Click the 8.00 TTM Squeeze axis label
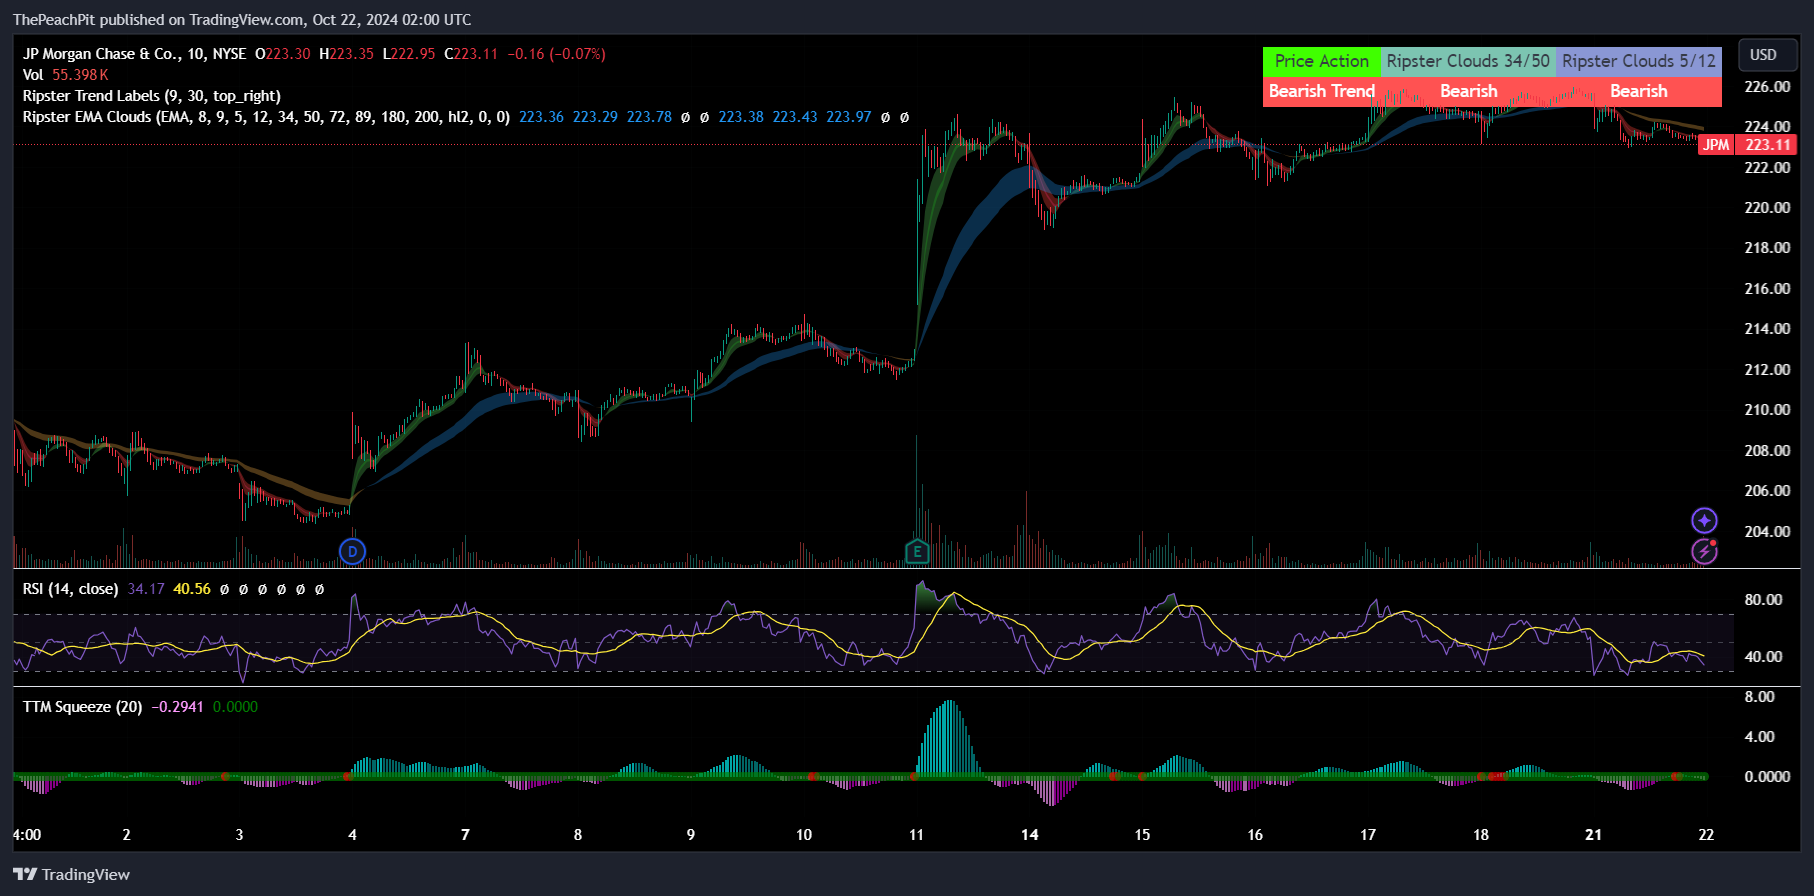This screenshot has height=896, width=1814. pos(1759,697)
